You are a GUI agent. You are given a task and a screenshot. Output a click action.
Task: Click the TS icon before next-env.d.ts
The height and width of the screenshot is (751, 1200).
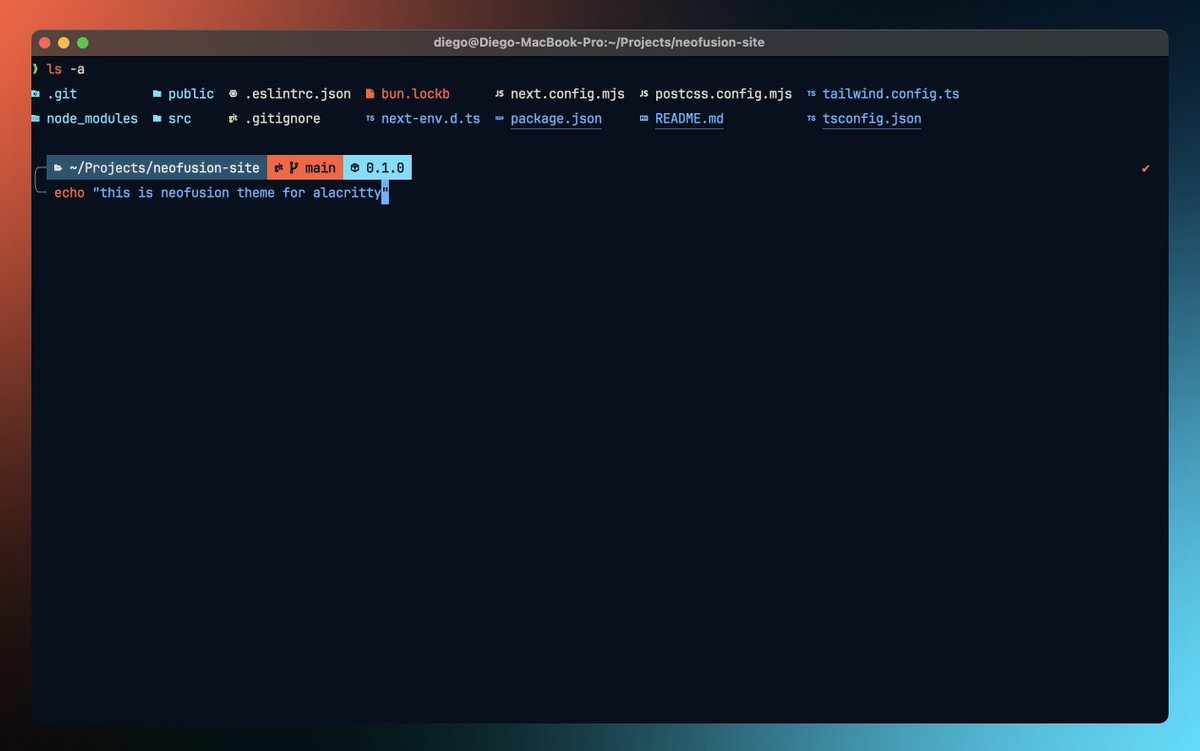[x=370, y=118]
